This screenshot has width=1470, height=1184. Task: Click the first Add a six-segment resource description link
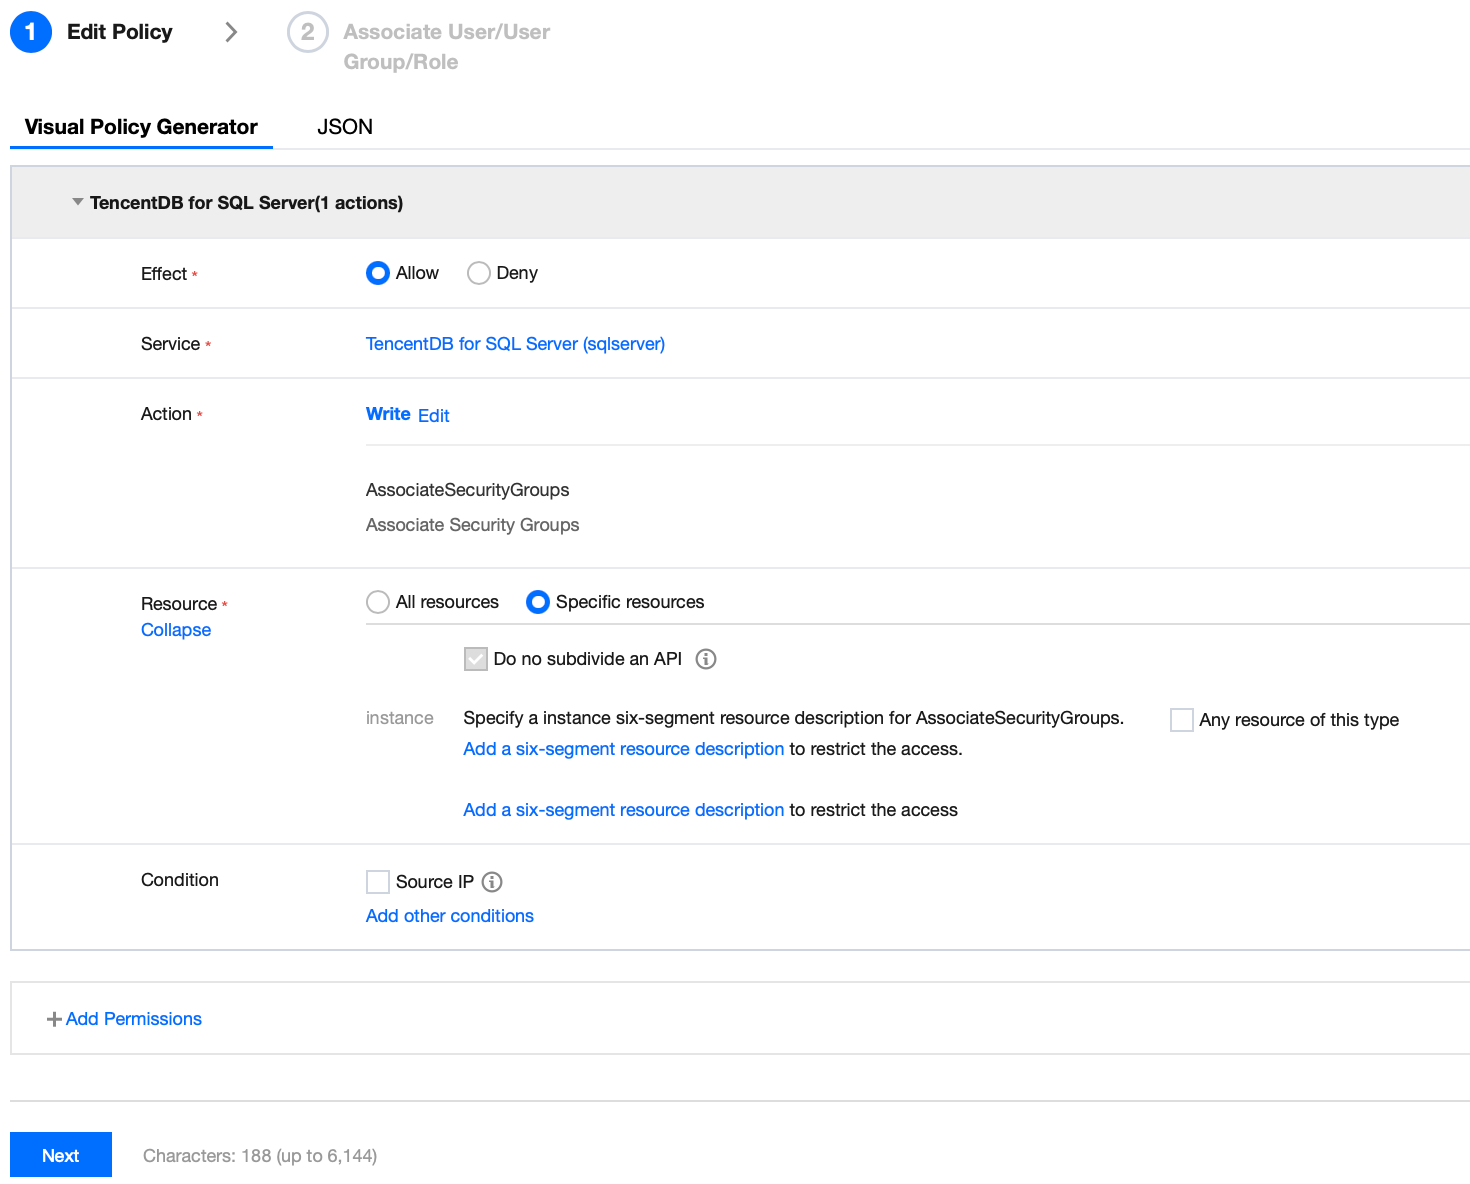pyautogui.click(x=624, y=749)
